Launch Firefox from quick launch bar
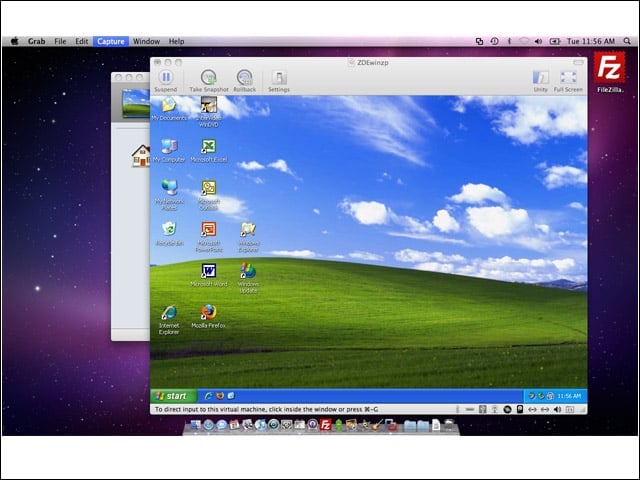 coord(220,396)
